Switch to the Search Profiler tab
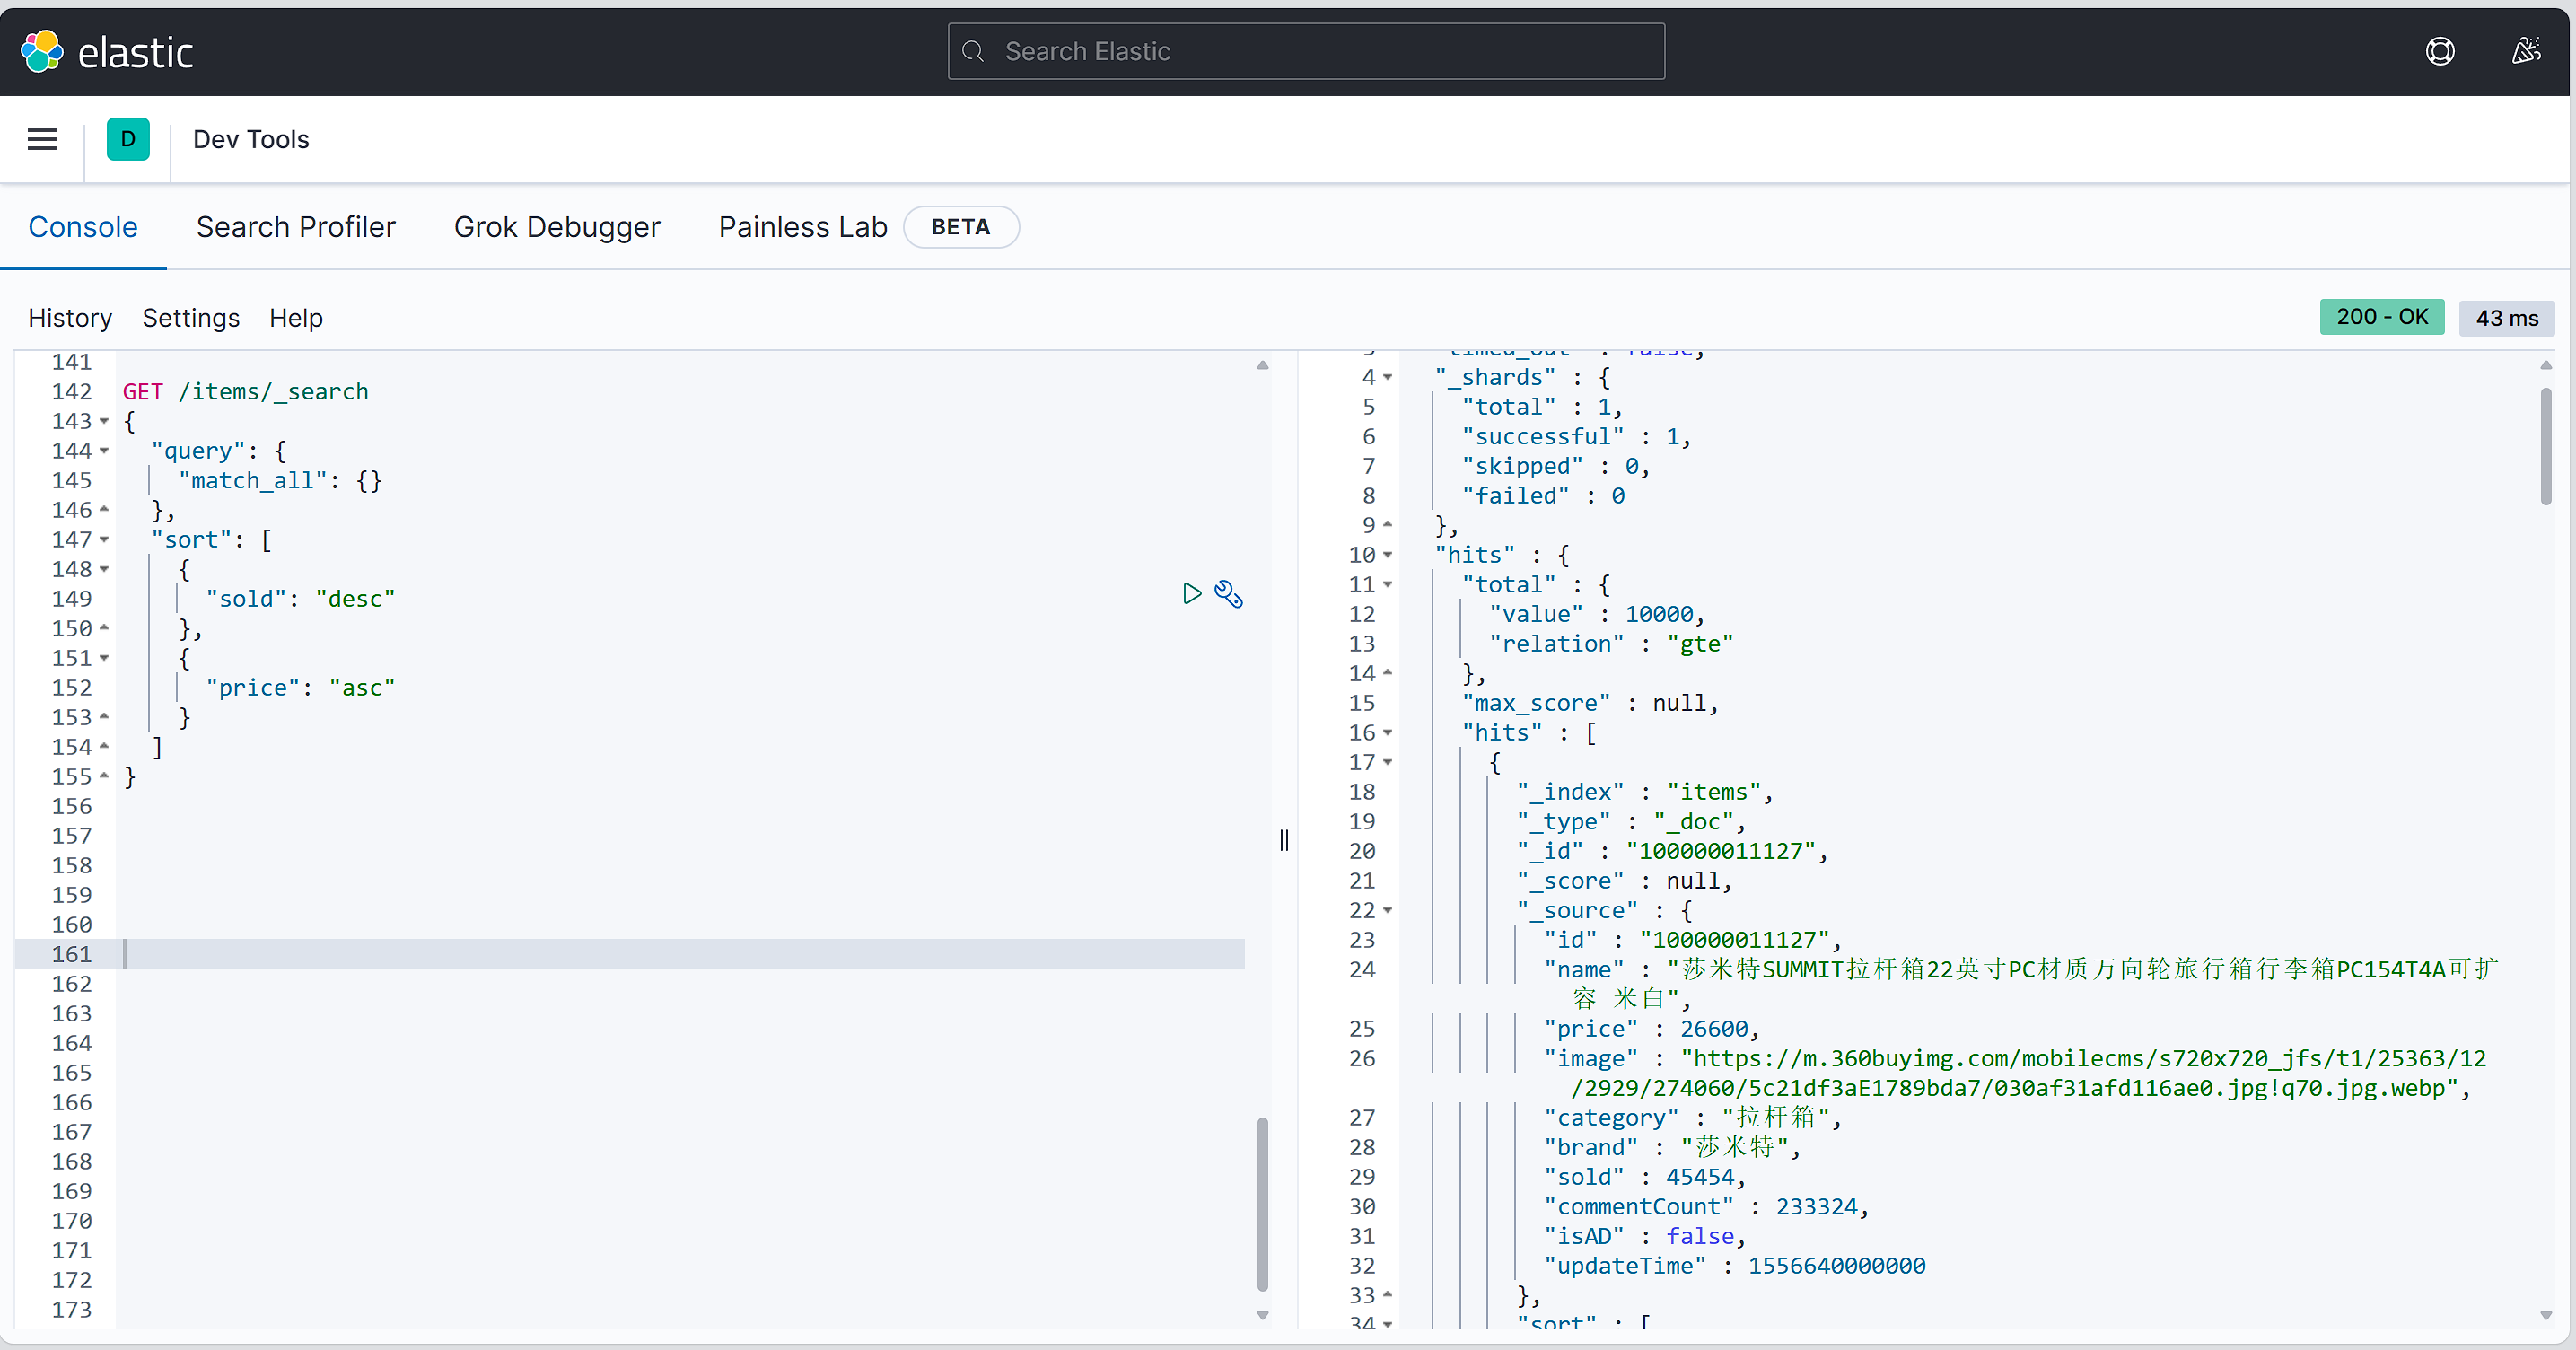 pyautogui.click(x=296, y=227)
